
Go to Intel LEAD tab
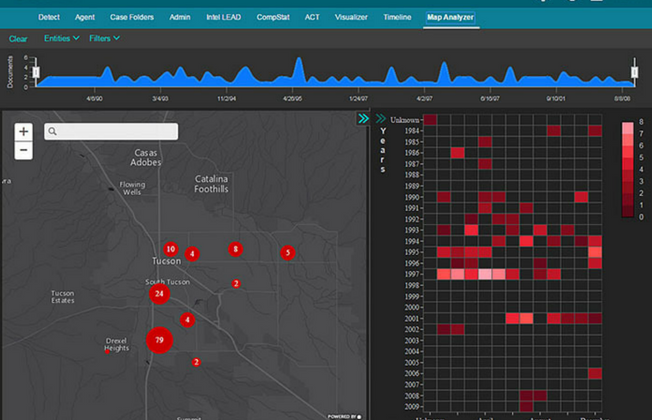point(223,17)
